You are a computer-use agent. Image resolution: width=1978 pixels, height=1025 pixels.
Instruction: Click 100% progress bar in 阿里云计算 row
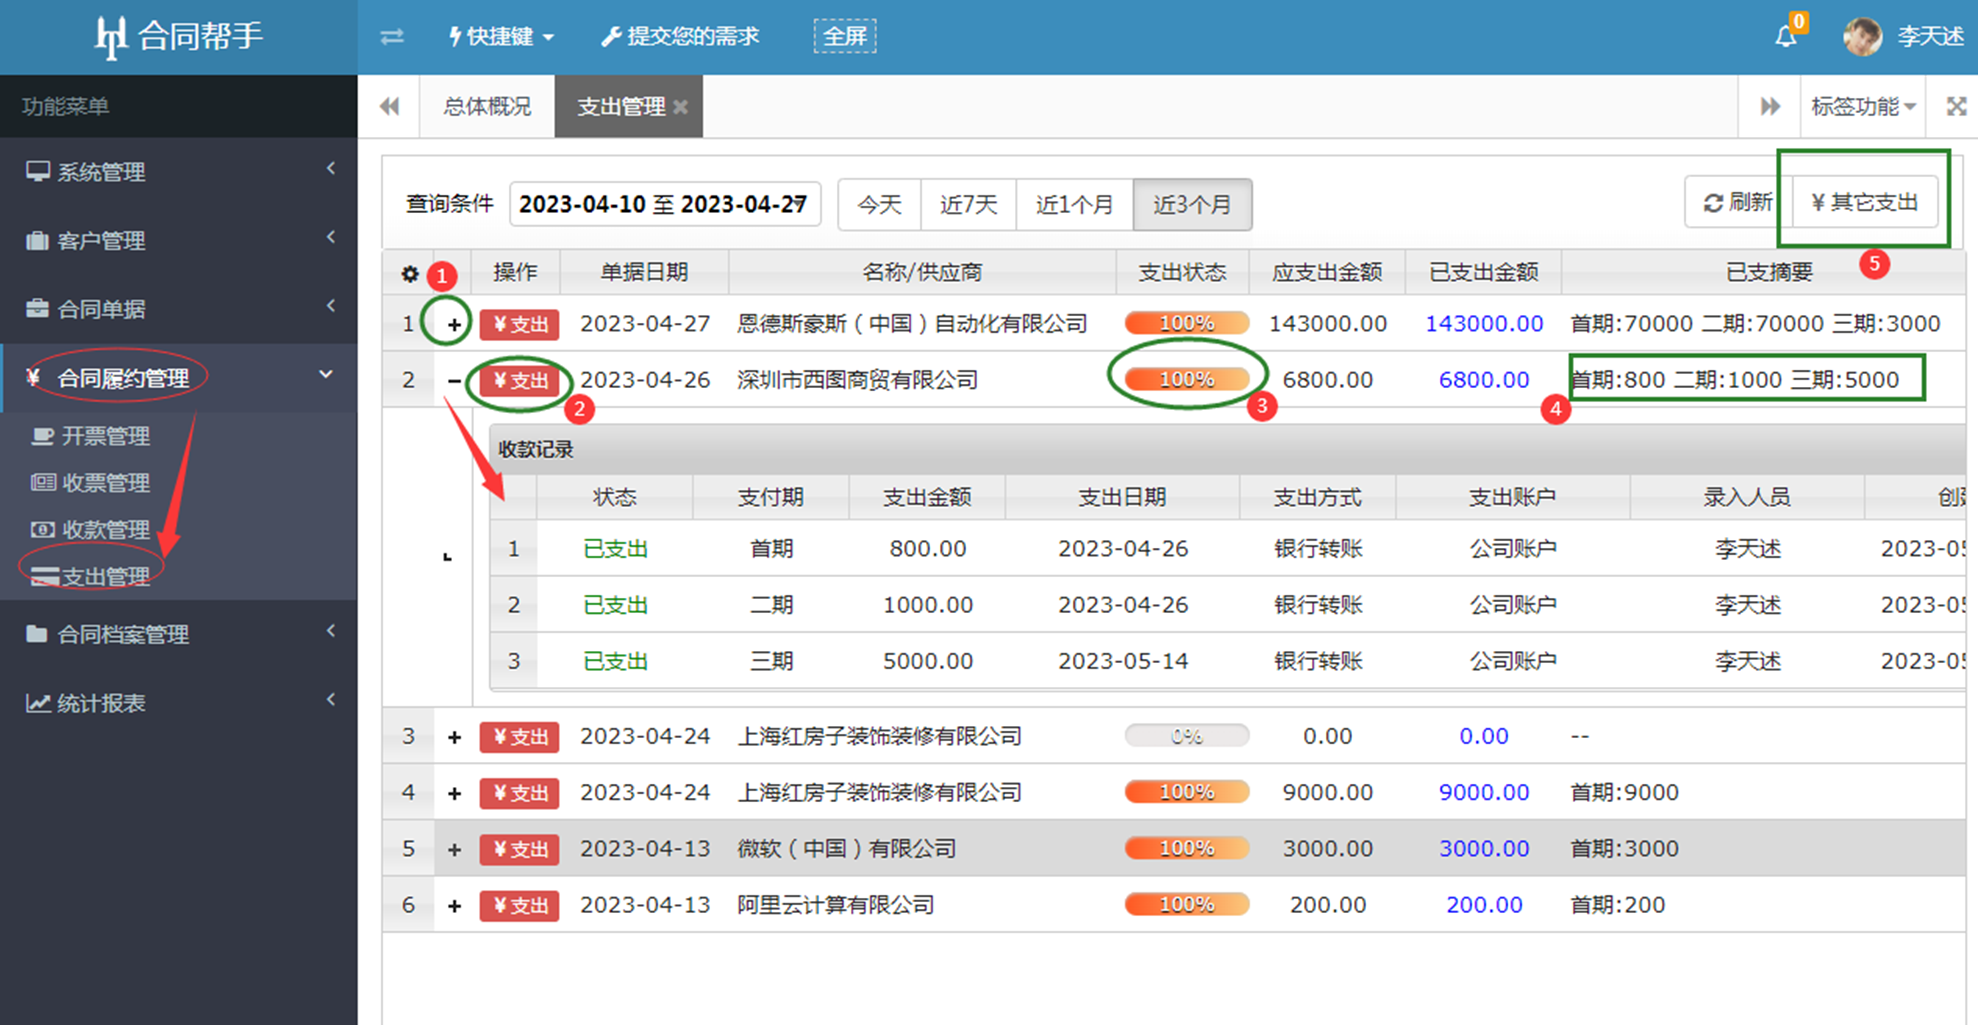point(1186,904)
